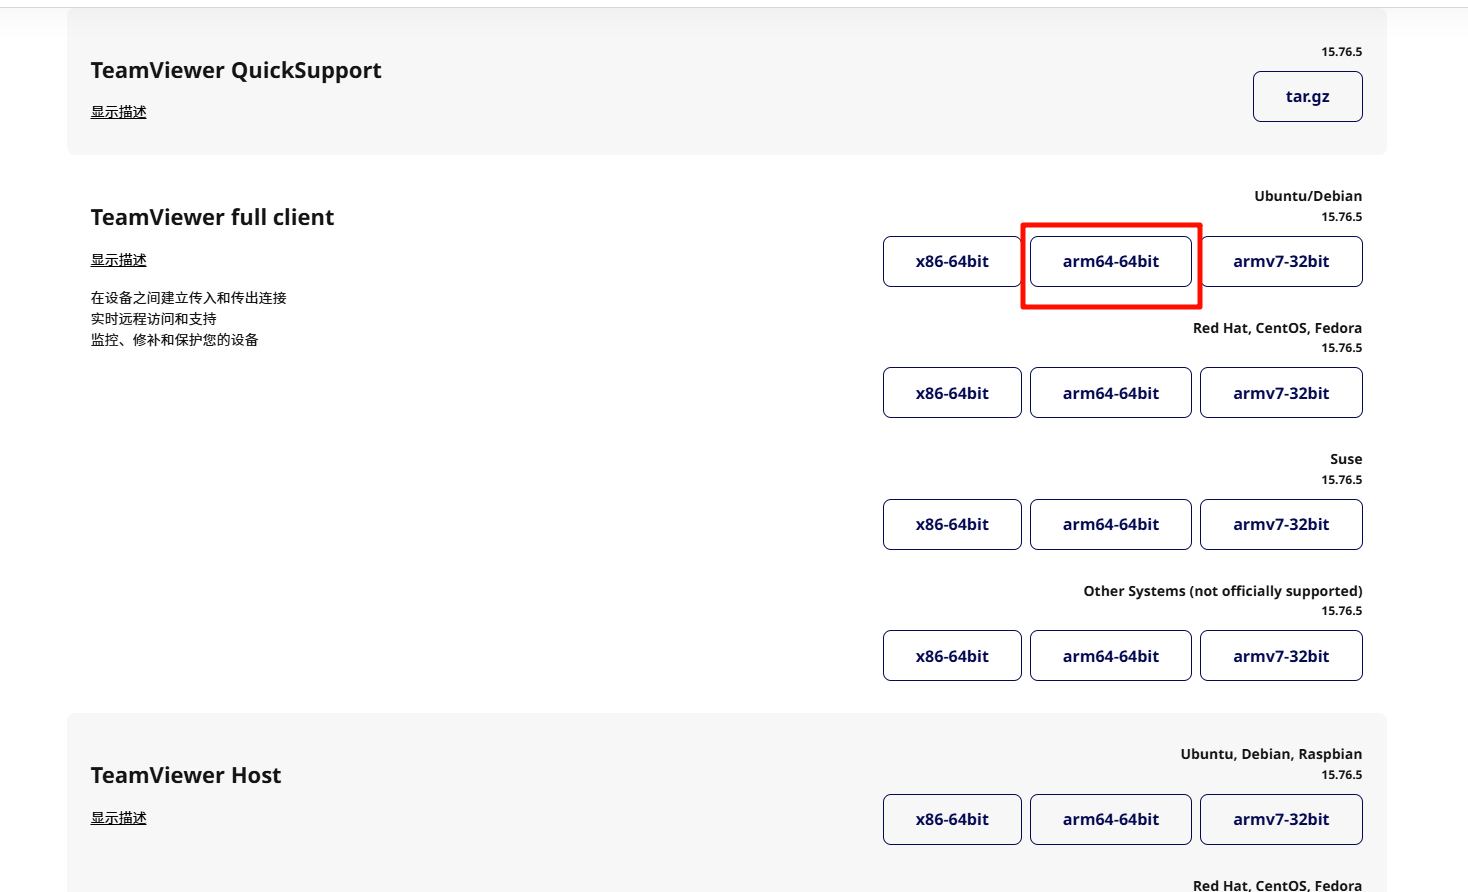This screenshot has width=1468, height=892.
Task: Select Other Systems armv7-32bit package
Action: (x=1281, y=656)
